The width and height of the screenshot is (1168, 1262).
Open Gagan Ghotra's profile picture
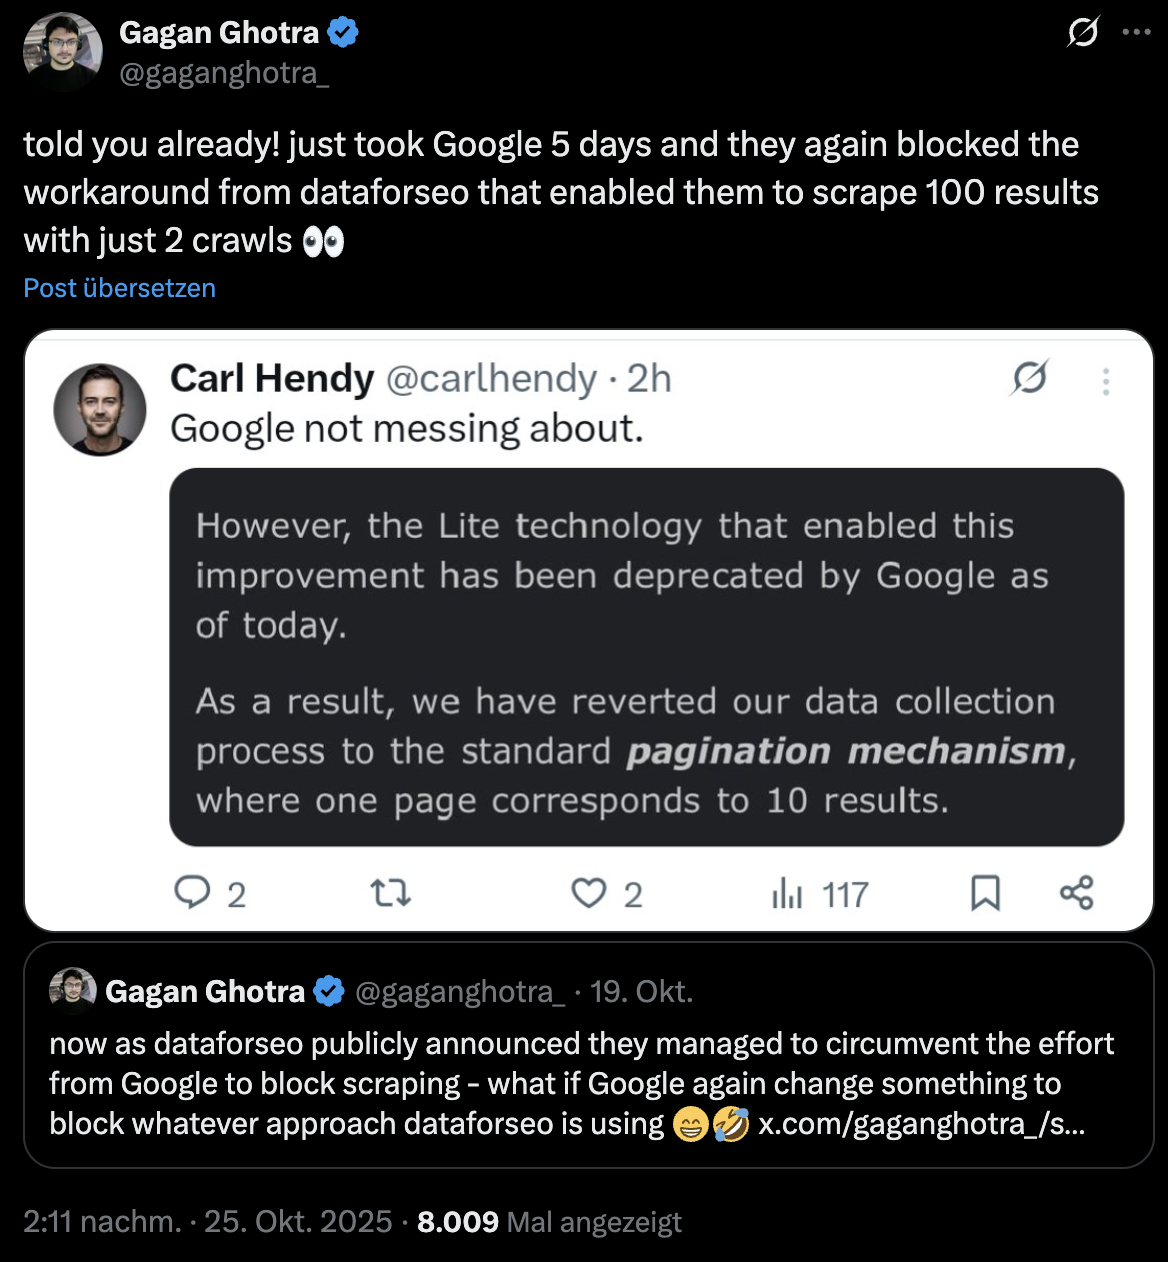(x=62, y=52)
